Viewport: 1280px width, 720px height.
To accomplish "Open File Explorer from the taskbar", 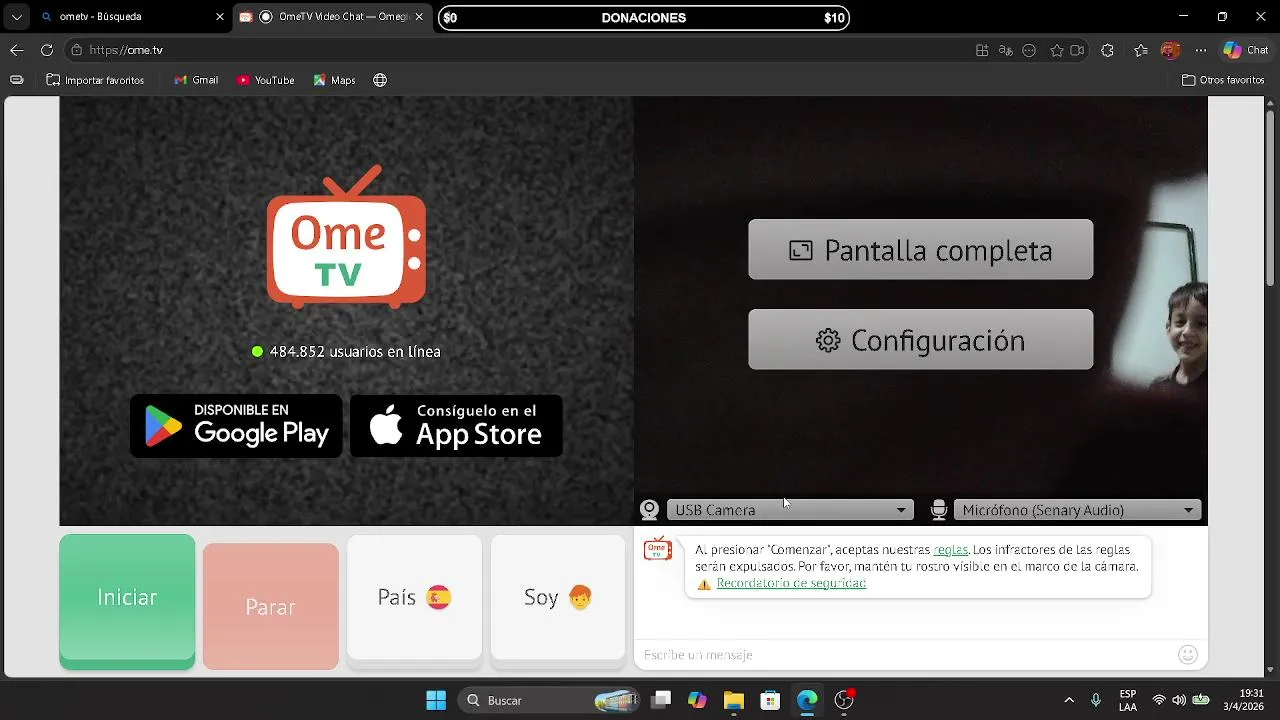I will pos(734,700).
